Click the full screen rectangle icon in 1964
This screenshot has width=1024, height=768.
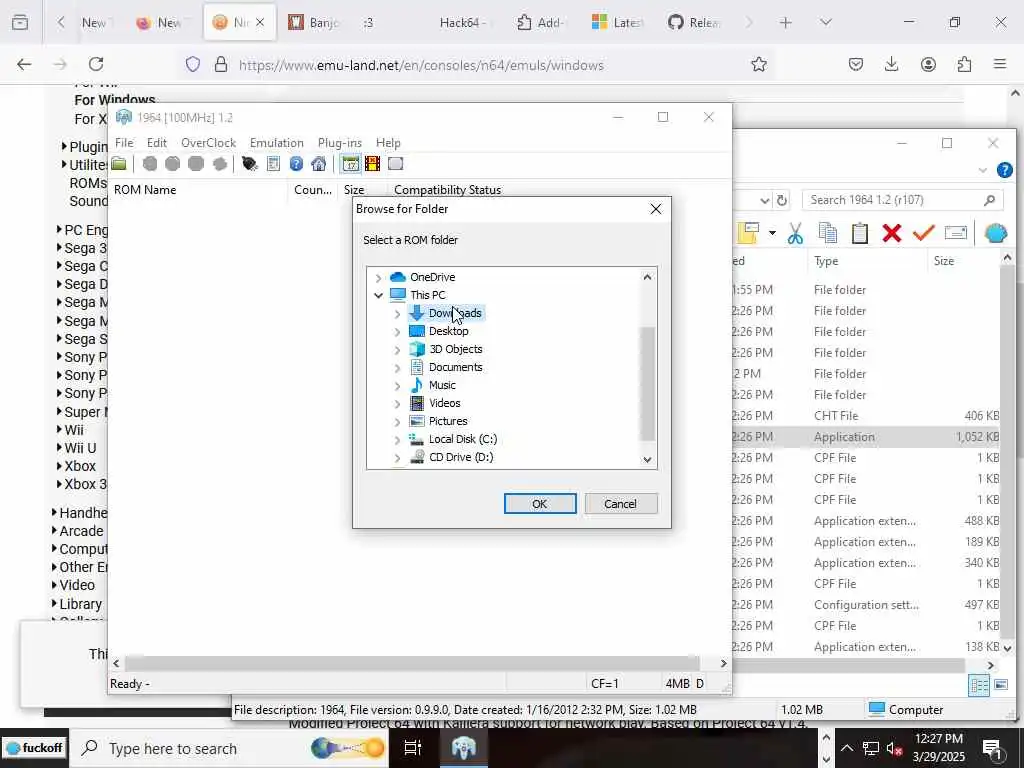pos(395,164)
